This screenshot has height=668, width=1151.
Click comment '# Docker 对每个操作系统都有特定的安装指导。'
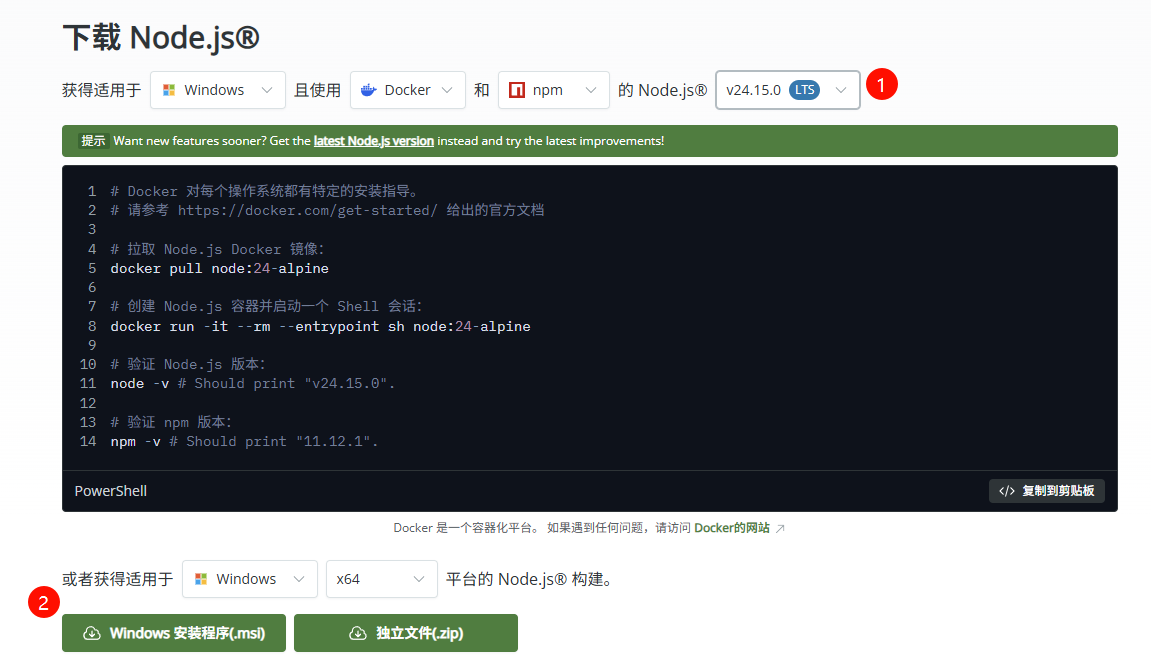pos(266,192)
